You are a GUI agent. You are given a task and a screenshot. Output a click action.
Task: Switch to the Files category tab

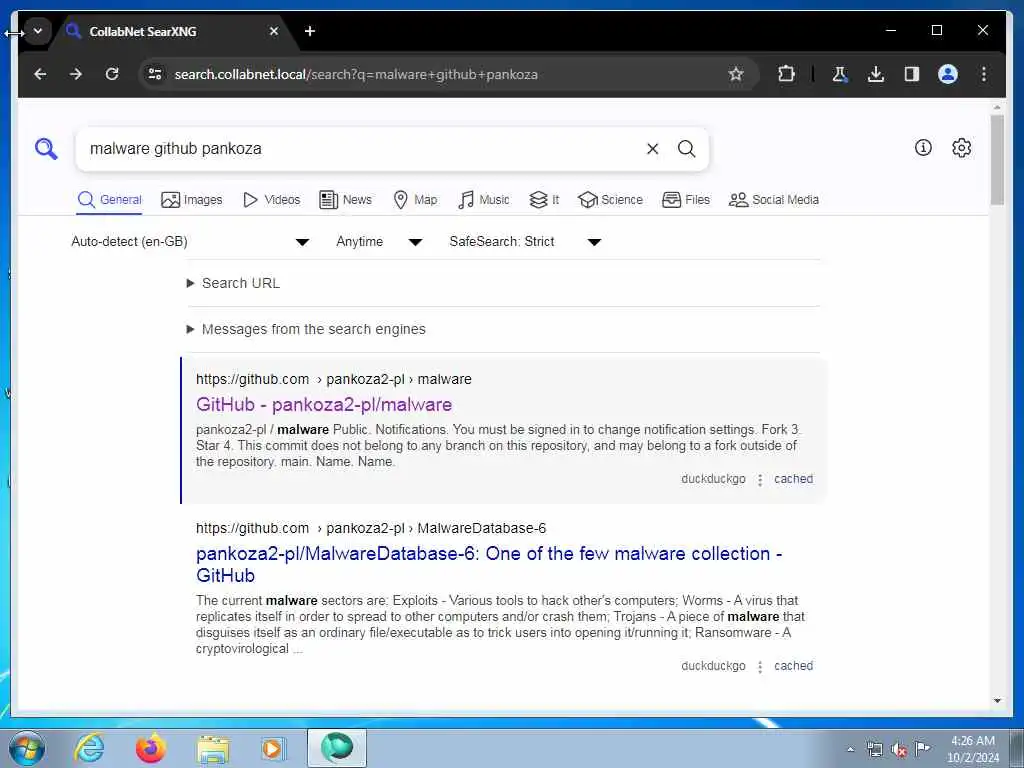(686, 200)
